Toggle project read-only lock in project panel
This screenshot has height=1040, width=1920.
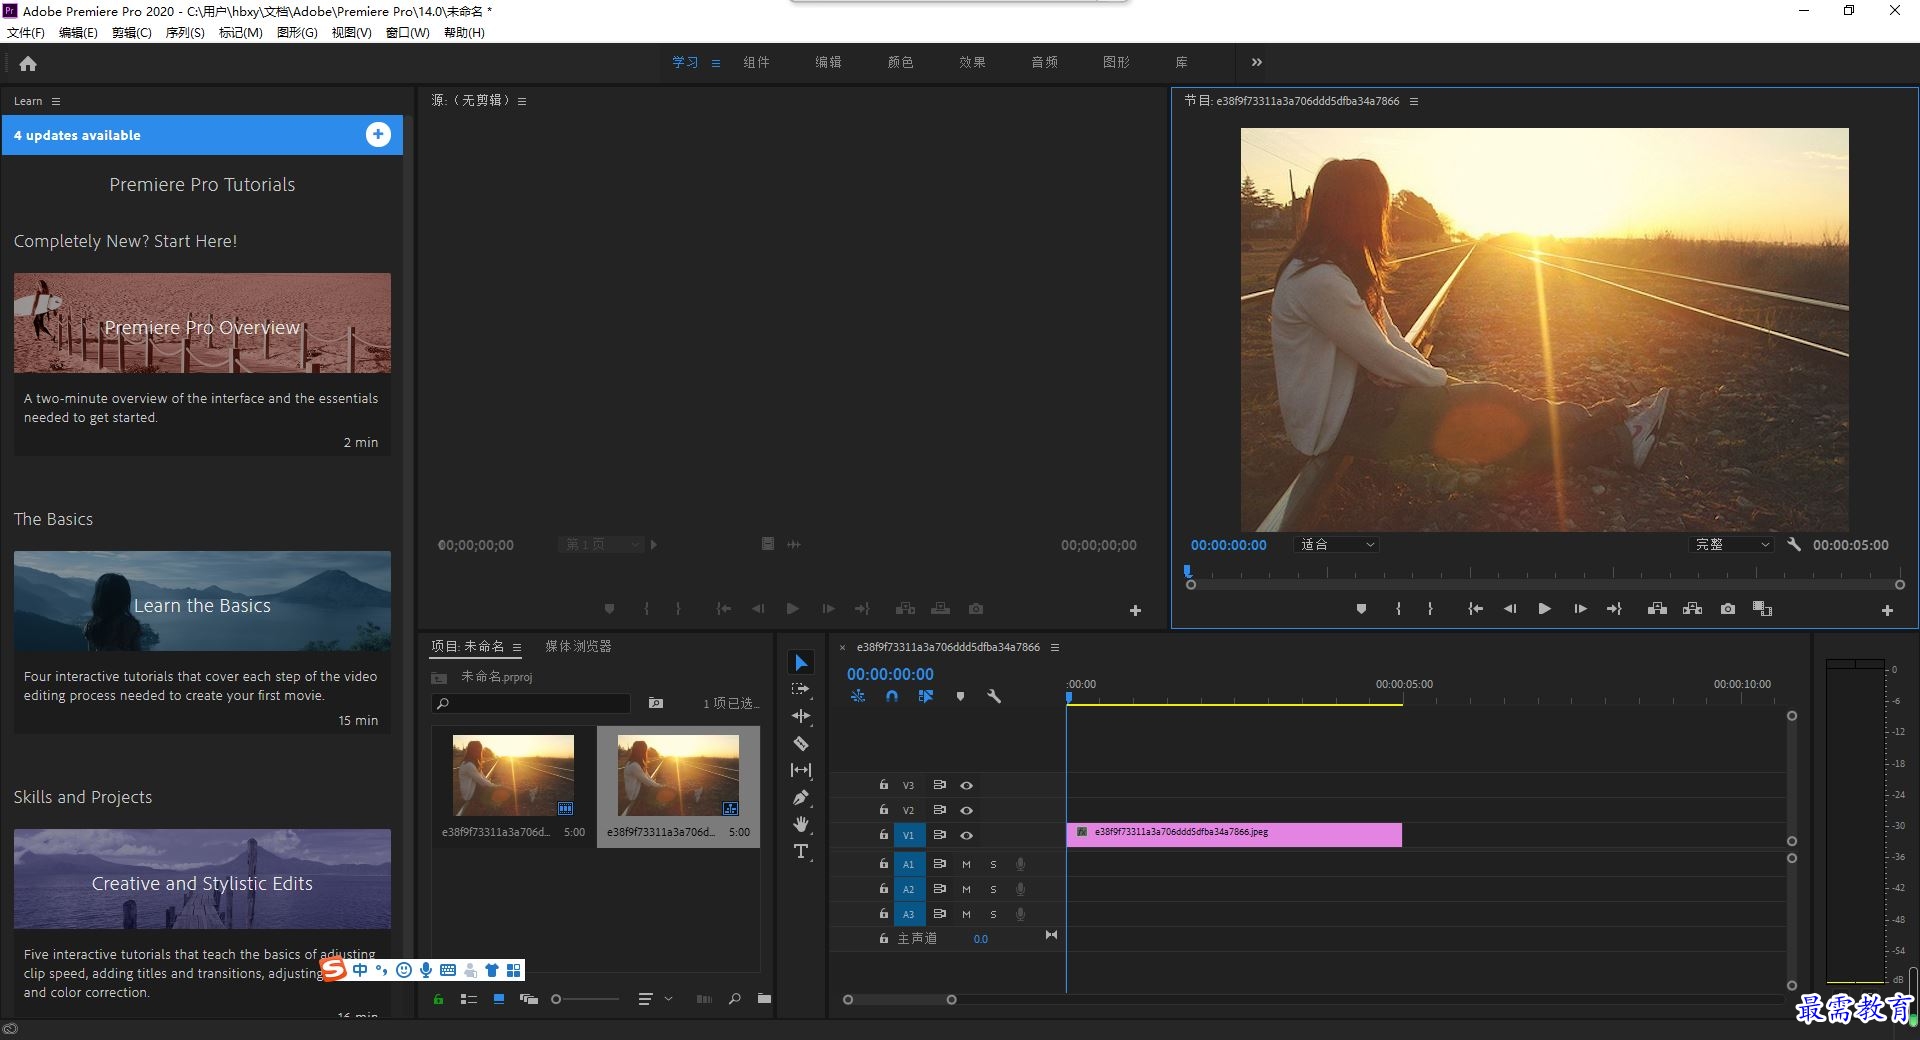(438, 998)
